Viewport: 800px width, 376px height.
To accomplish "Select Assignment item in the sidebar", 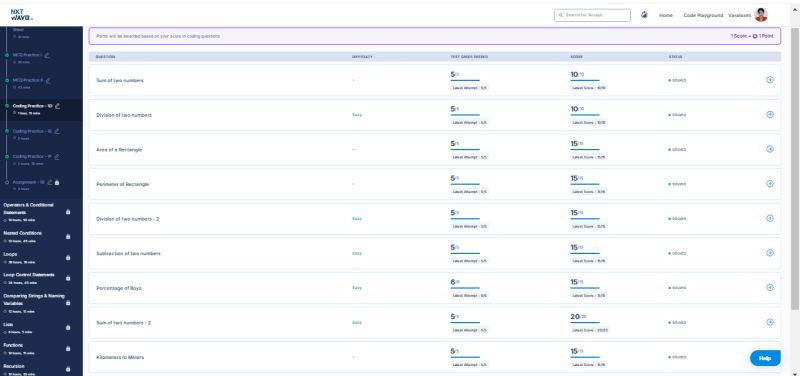I will click(x=29, y=182).
